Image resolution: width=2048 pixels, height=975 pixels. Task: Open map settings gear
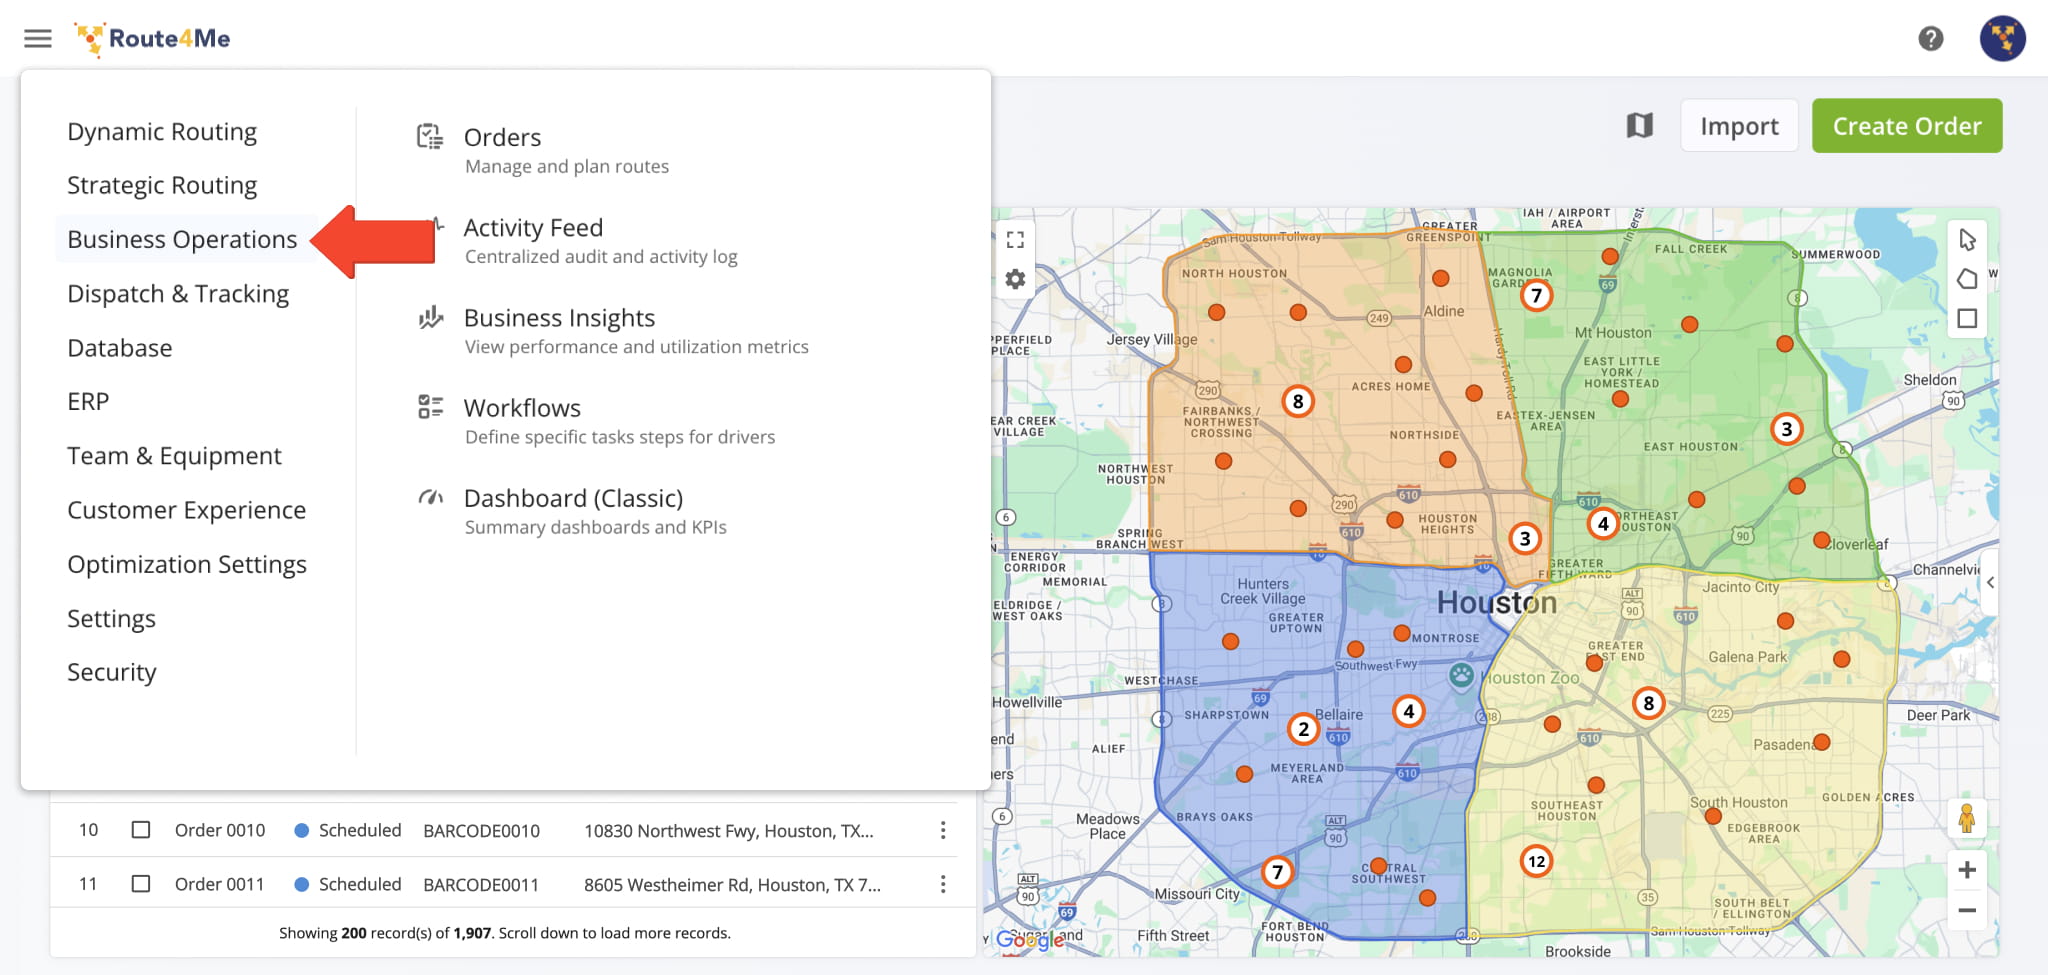coord(1015,280)
